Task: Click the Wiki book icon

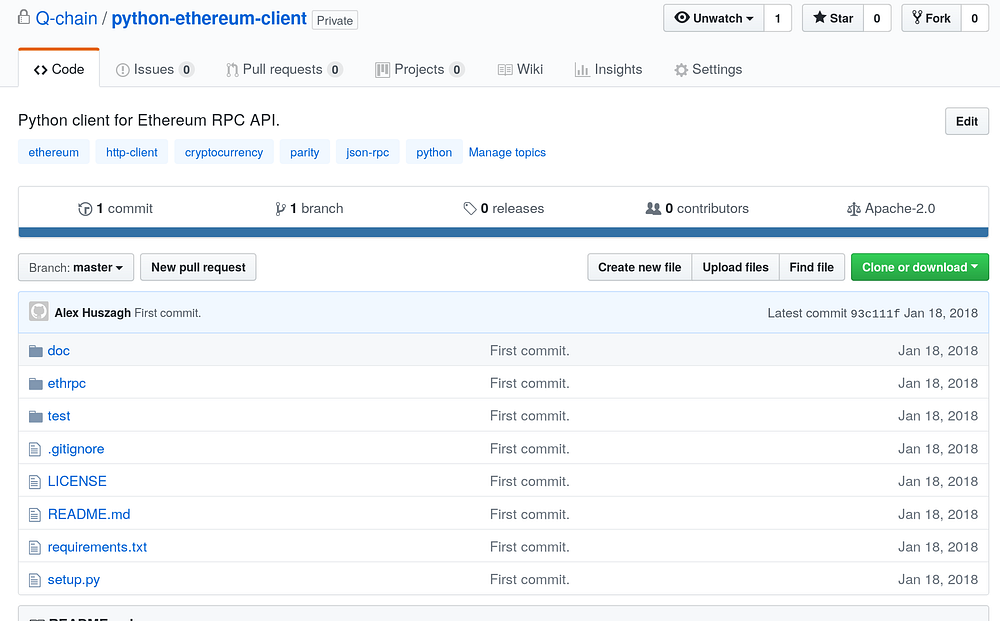Action: click(505, 69)
